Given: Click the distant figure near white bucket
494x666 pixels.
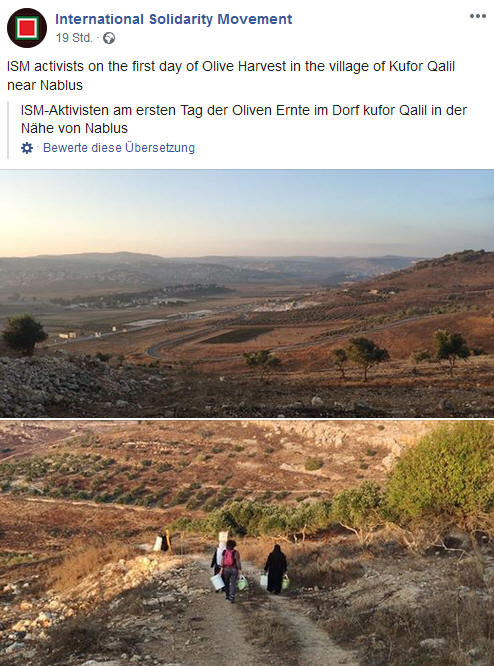Looking at the screenshot, I should pos(164,541).
